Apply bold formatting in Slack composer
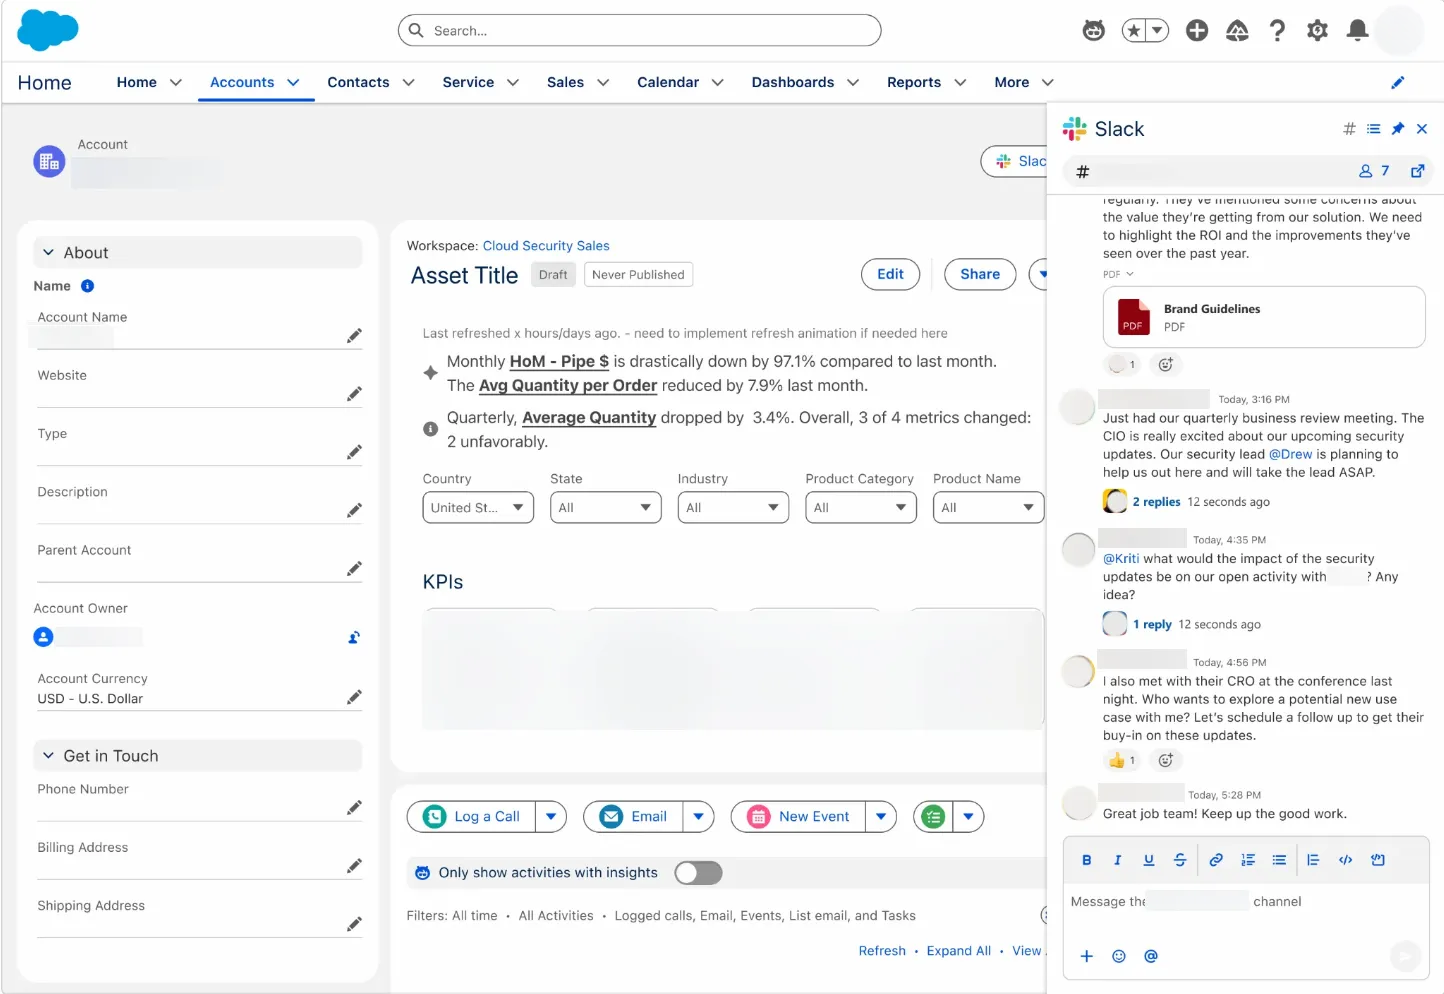 pyautogui.click(x=1087, y=860)
